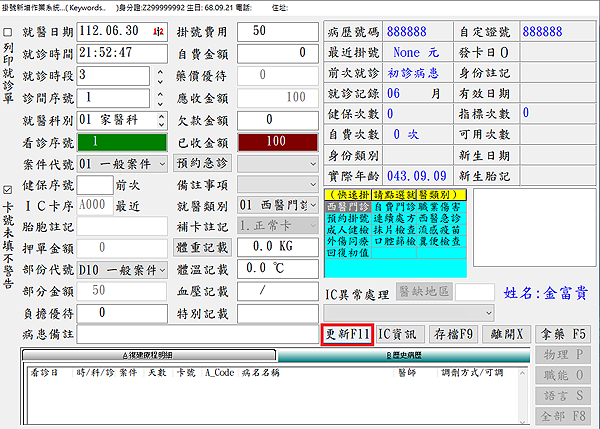Switch to the A復健療程明細 tab
The width and height of the screenshot is (600, 429).
(148, 355)
